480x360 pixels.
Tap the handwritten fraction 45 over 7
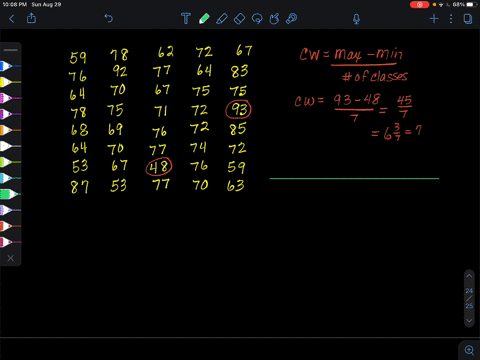click(x=404, y=106)
